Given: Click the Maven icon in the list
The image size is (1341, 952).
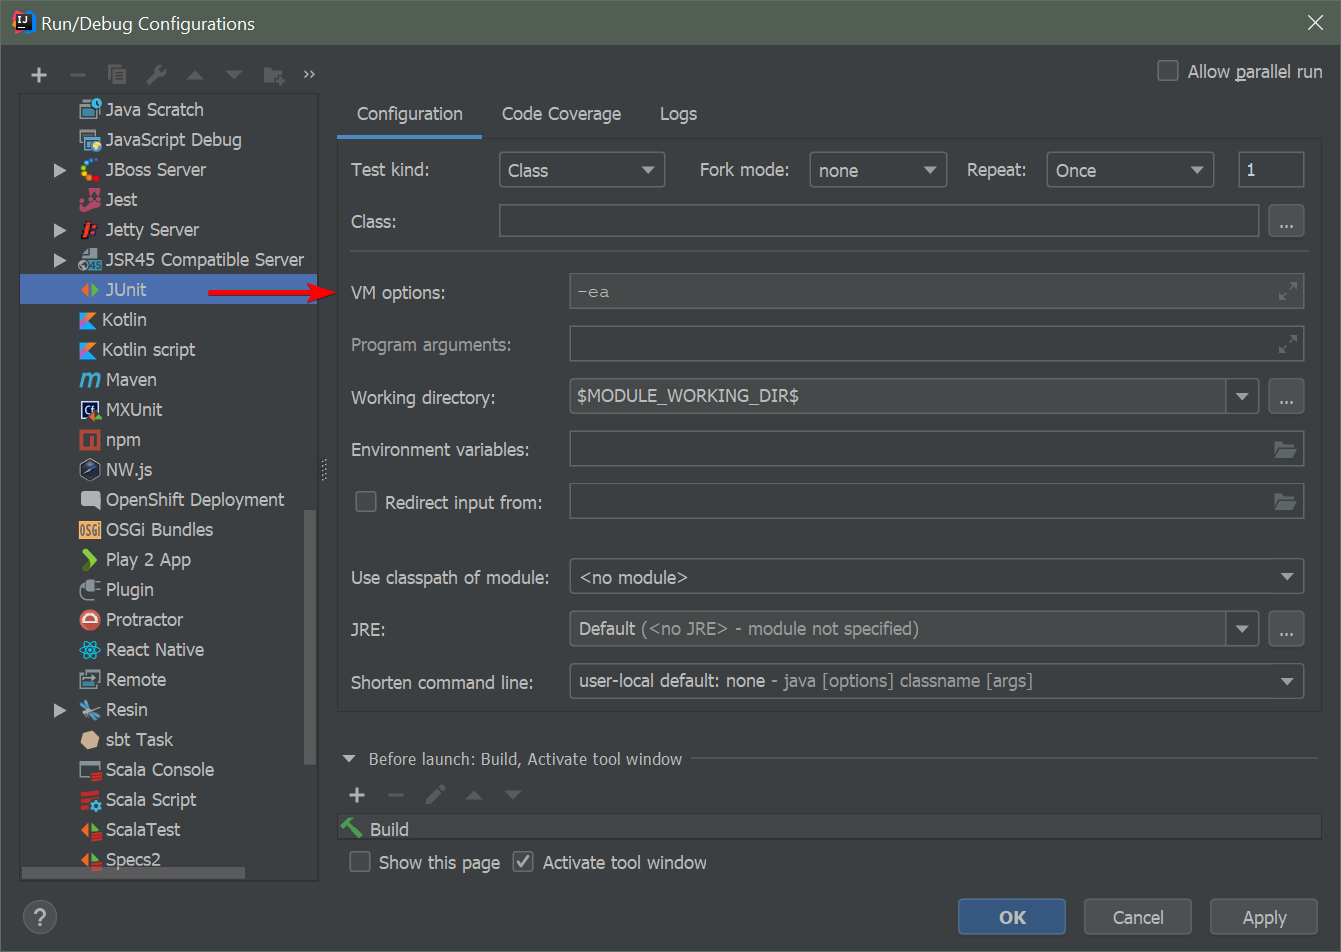Looking at the screenshot, I should (x=90, y=380).
